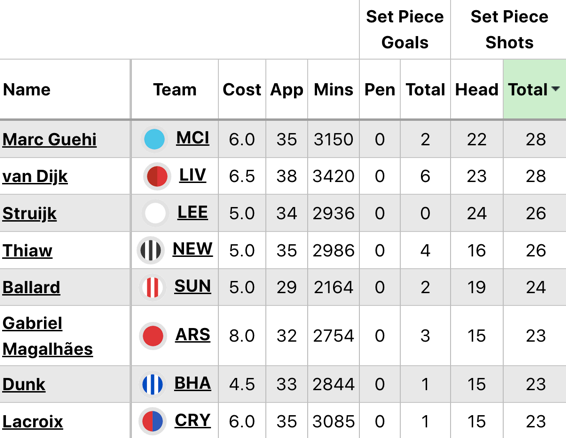Click the Pen column header
The width and height of the screenshot is (566, 438).
(x=379, y=90)
